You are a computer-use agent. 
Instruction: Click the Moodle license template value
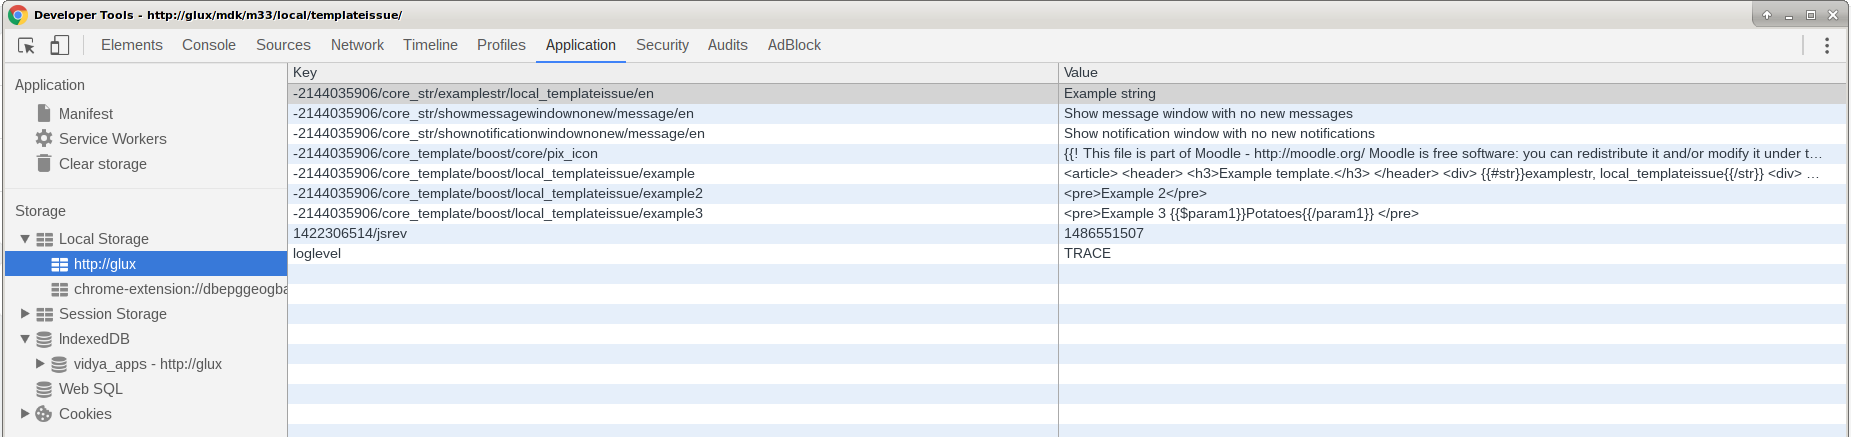[x=1453, y=154]
